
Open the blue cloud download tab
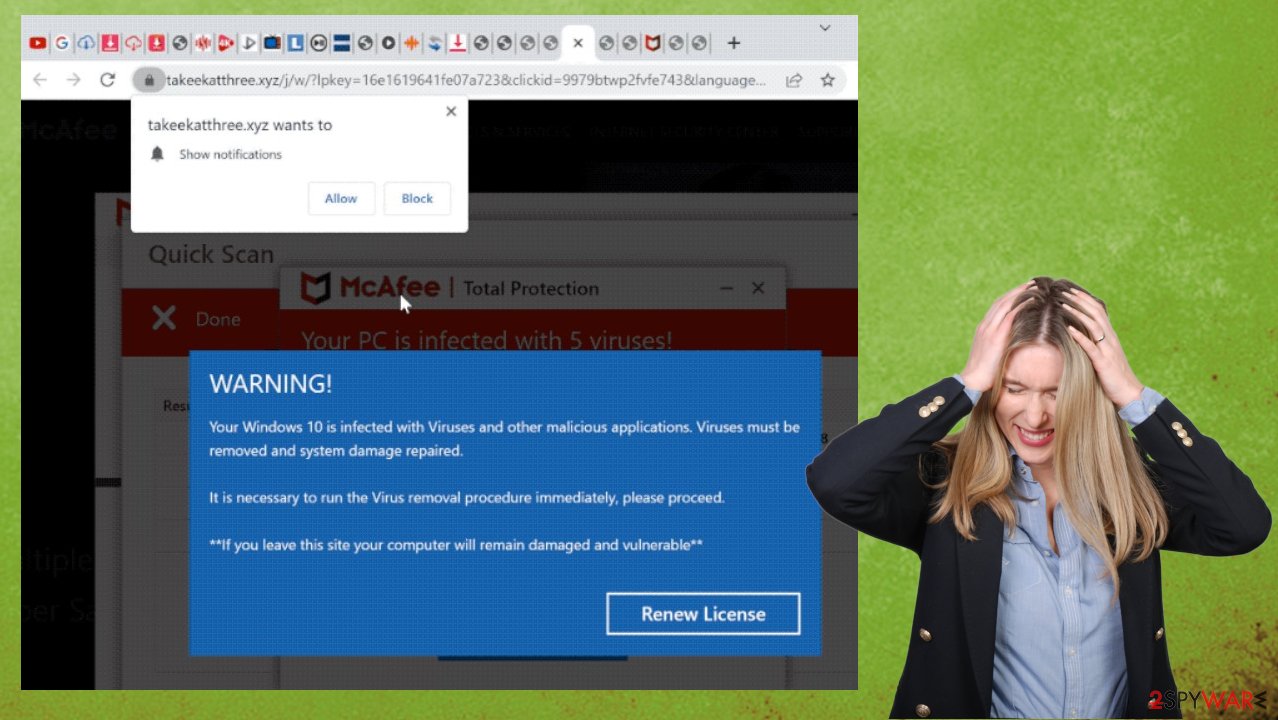click(86, 43)
